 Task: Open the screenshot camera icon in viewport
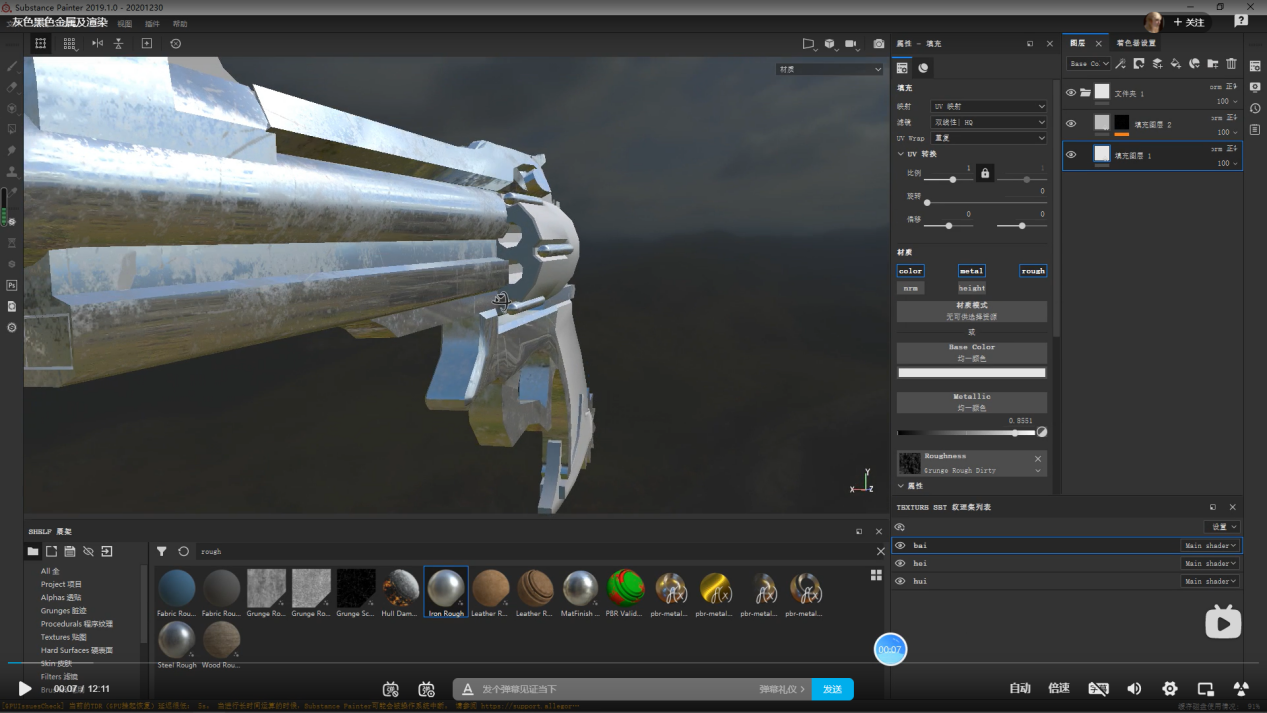[x=879, y=44]
